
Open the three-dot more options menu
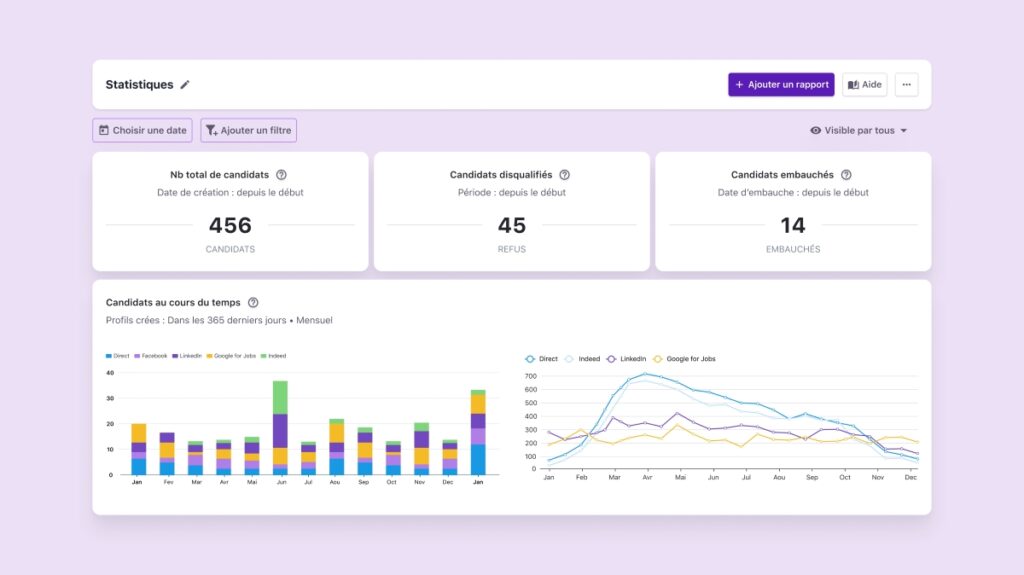906,85
